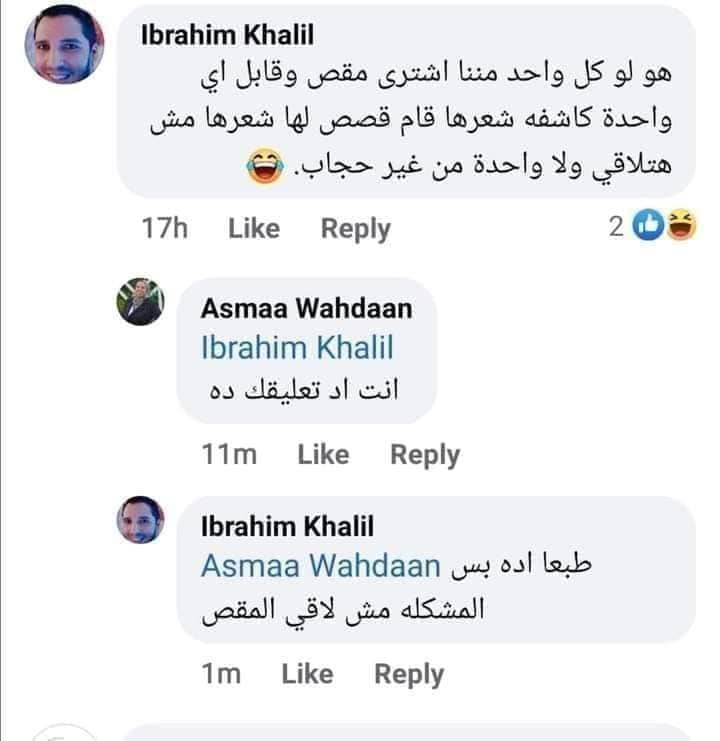This screenshot has width=720, height=741.
Task: Click the 11m timestamp
Action: [229, 455]
